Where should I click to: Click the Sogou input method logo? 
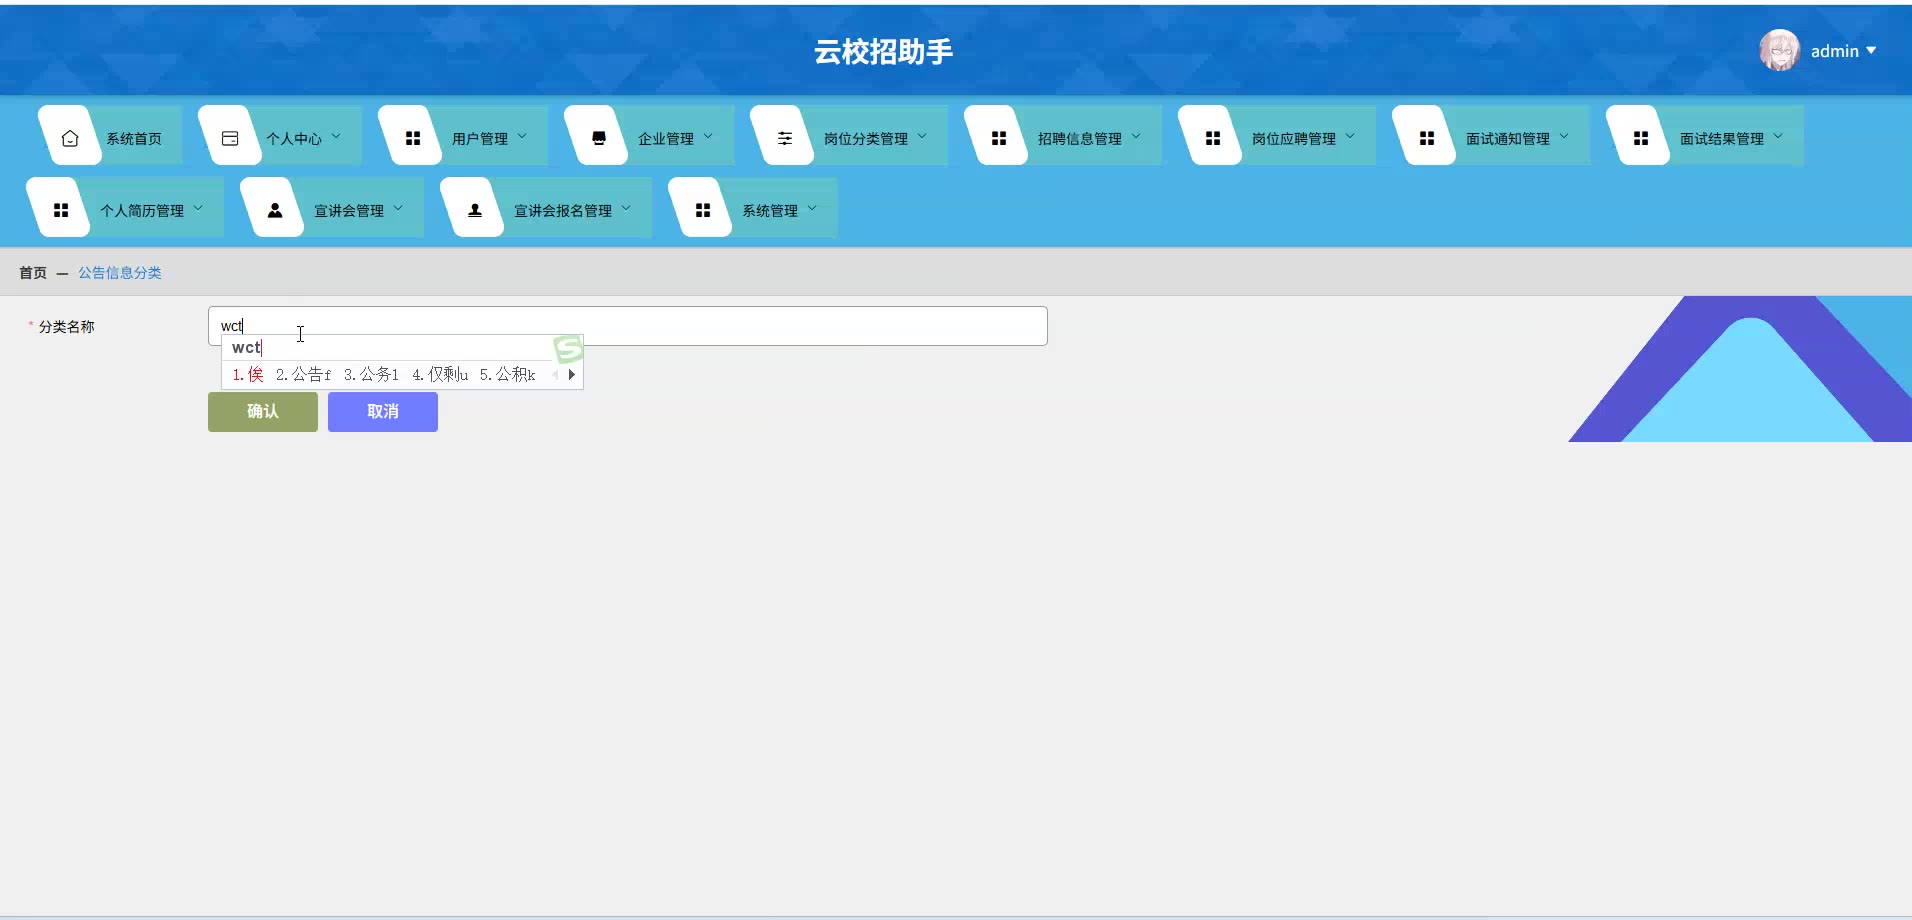[x=568, y=348]
